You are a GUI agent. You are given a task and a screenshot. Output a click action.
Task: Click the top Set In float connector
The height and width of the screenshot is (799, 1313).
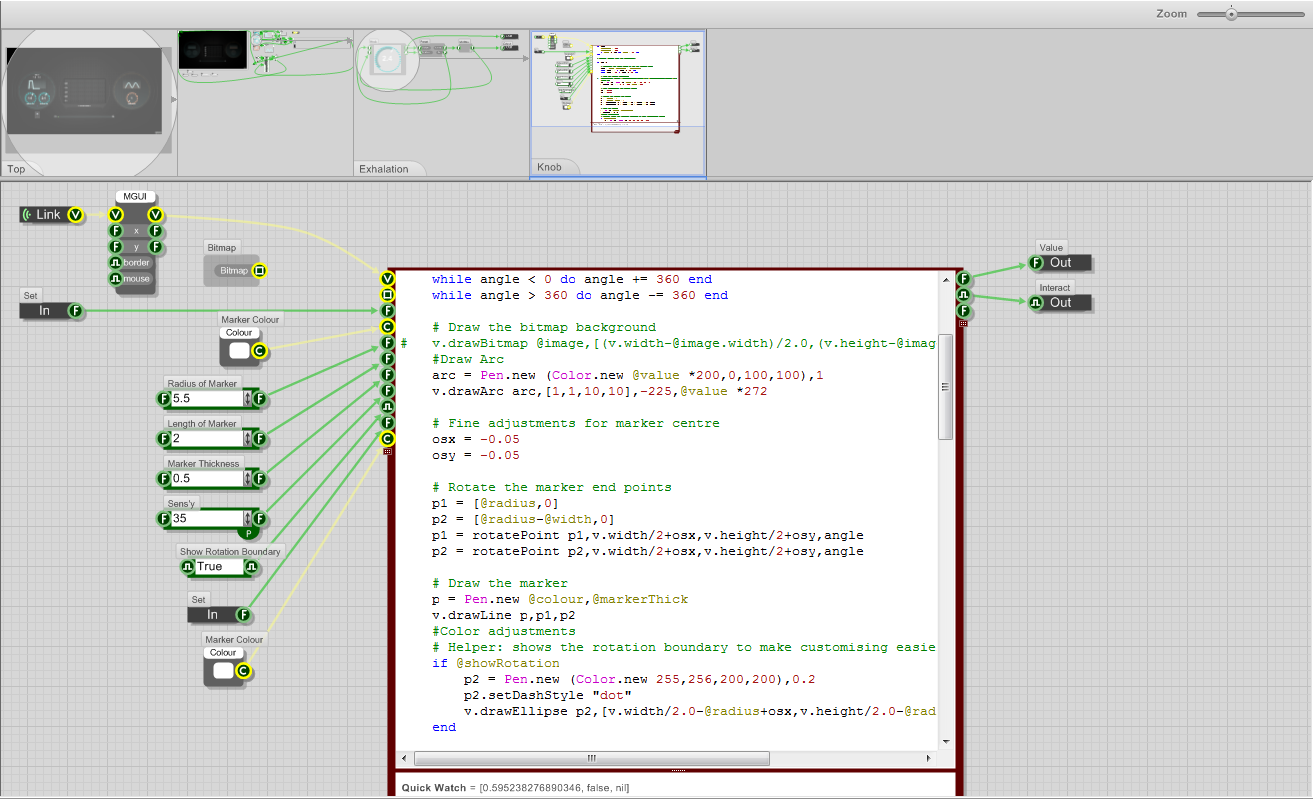tap(75, 311)
